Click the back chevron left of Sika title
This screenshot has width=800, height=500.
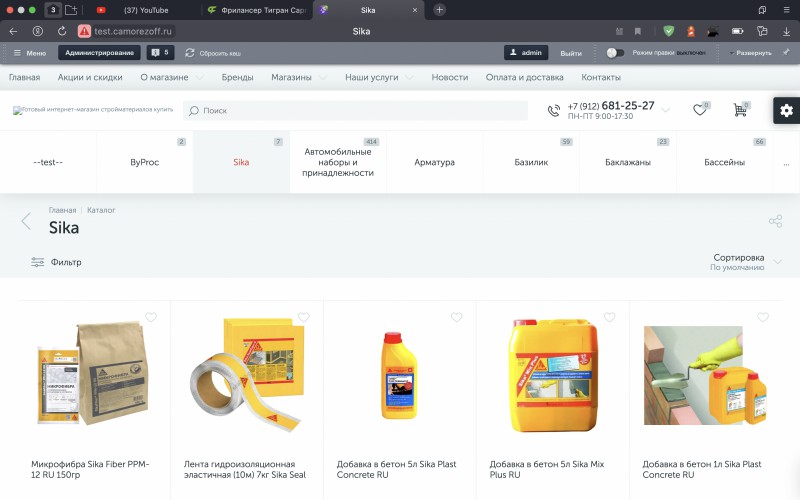click(26, 221)
